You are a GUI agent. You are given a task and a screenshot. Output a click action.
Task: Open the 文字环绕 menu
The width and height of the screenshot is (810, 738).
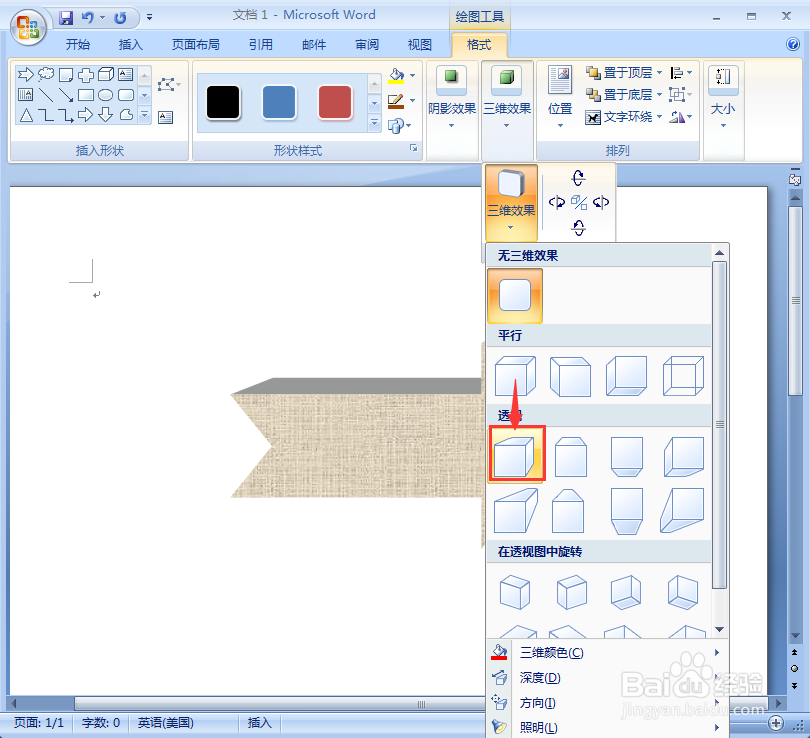pyautogui.click(x=624, y=117)
